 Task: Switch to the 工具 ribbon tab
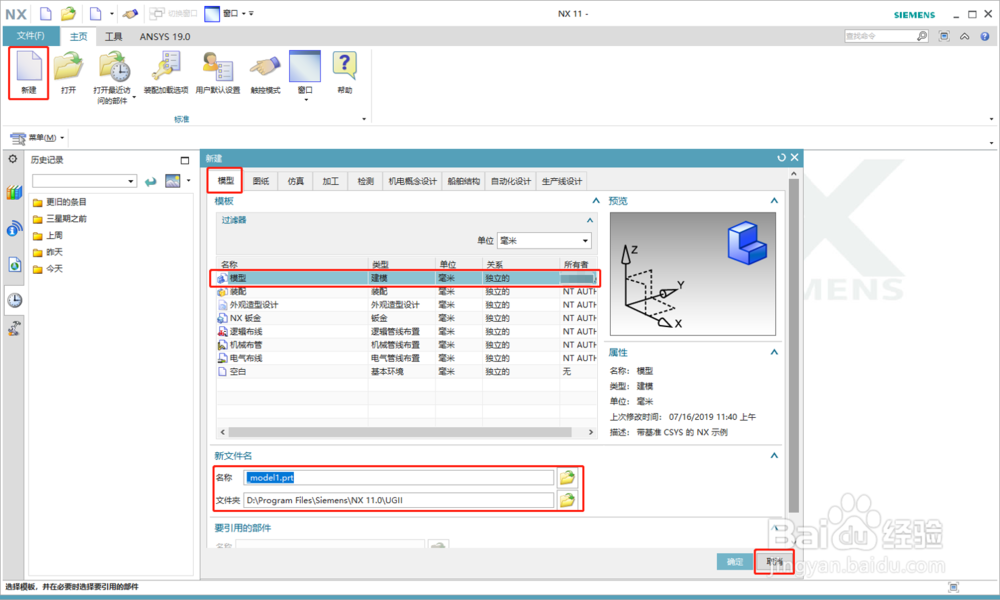click(114, 36)
